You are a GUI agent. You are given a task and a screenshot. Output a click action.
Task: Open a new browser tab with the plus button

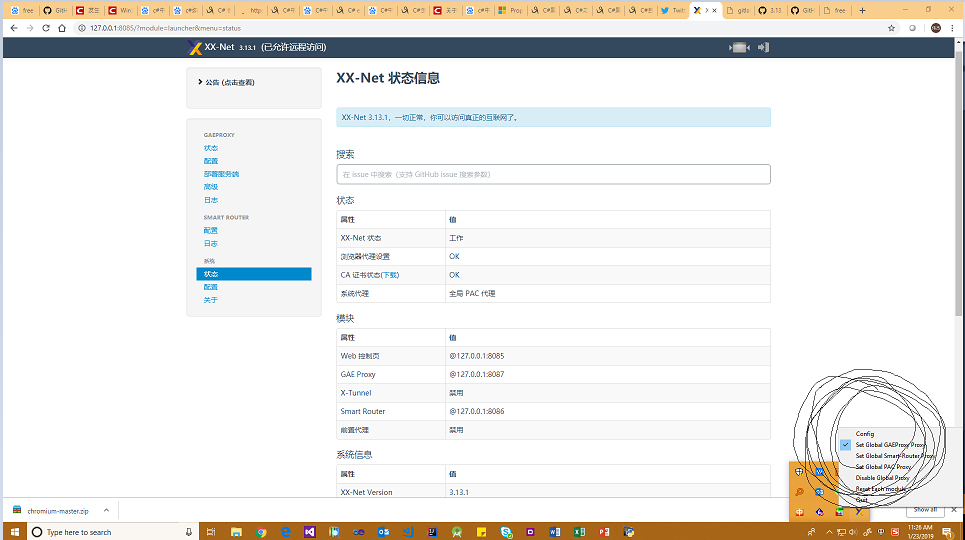pyautogui.click(x=862, y=10)
